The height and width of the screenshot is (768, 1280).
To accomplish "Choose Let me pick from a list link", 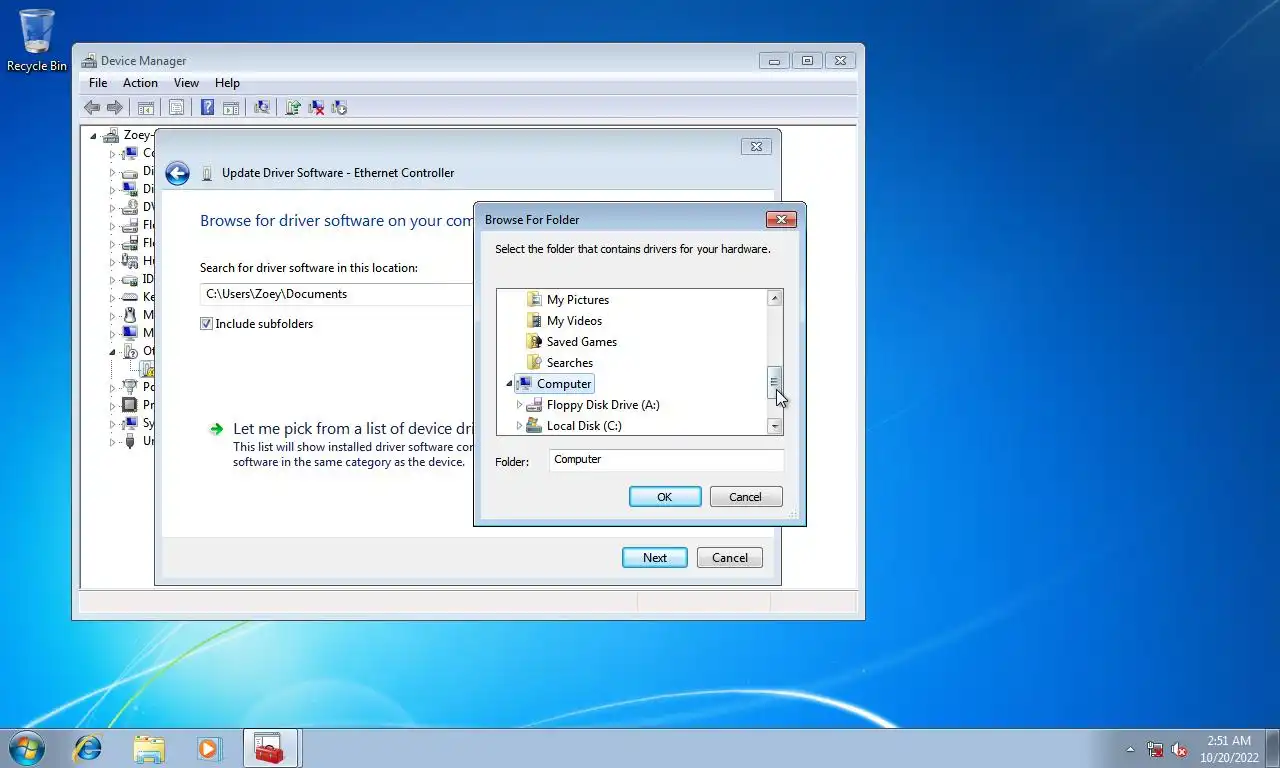I will pyautogui.click(x=352, y=429).
